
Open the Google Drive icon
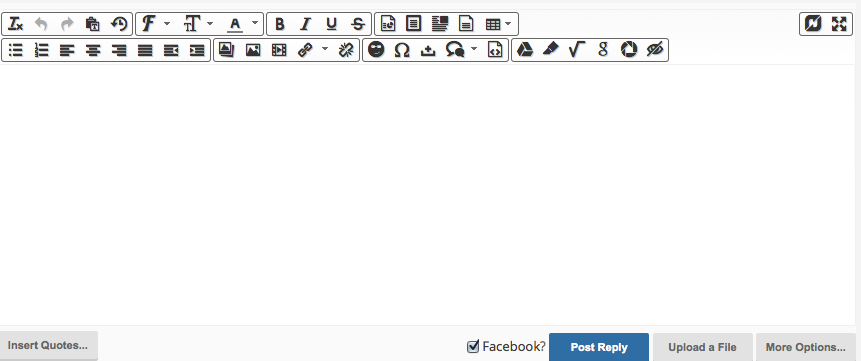525,50
